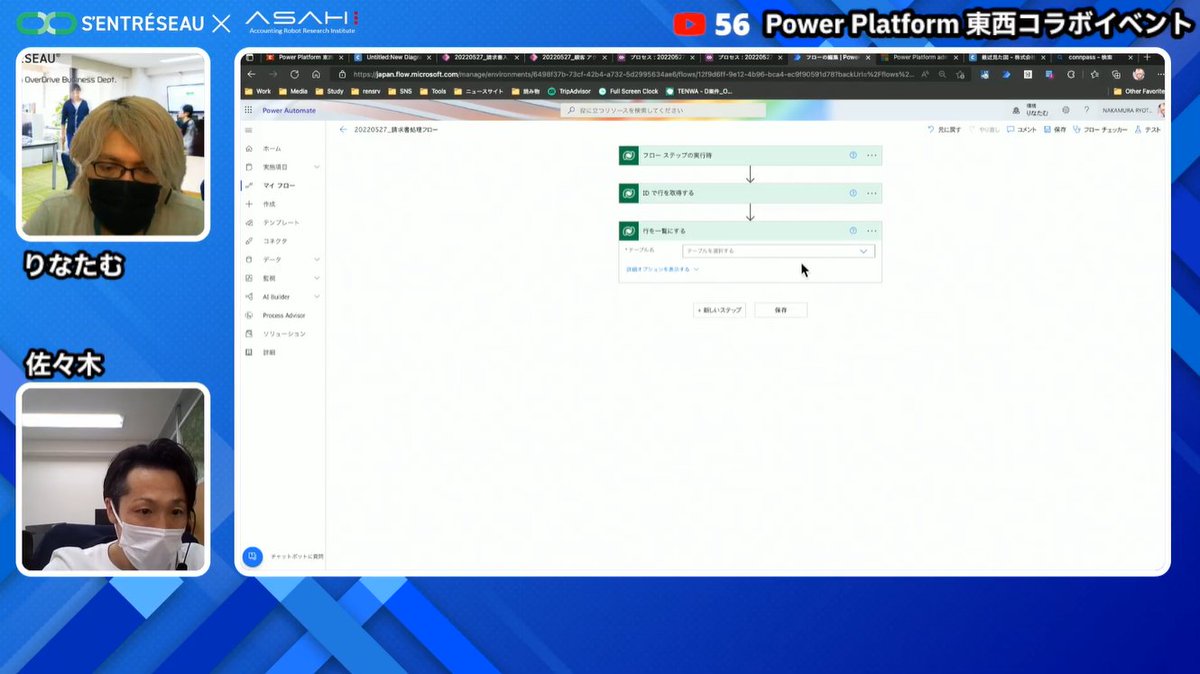
Task: Switch to connpass browser tab
Action: [1096, 58]
